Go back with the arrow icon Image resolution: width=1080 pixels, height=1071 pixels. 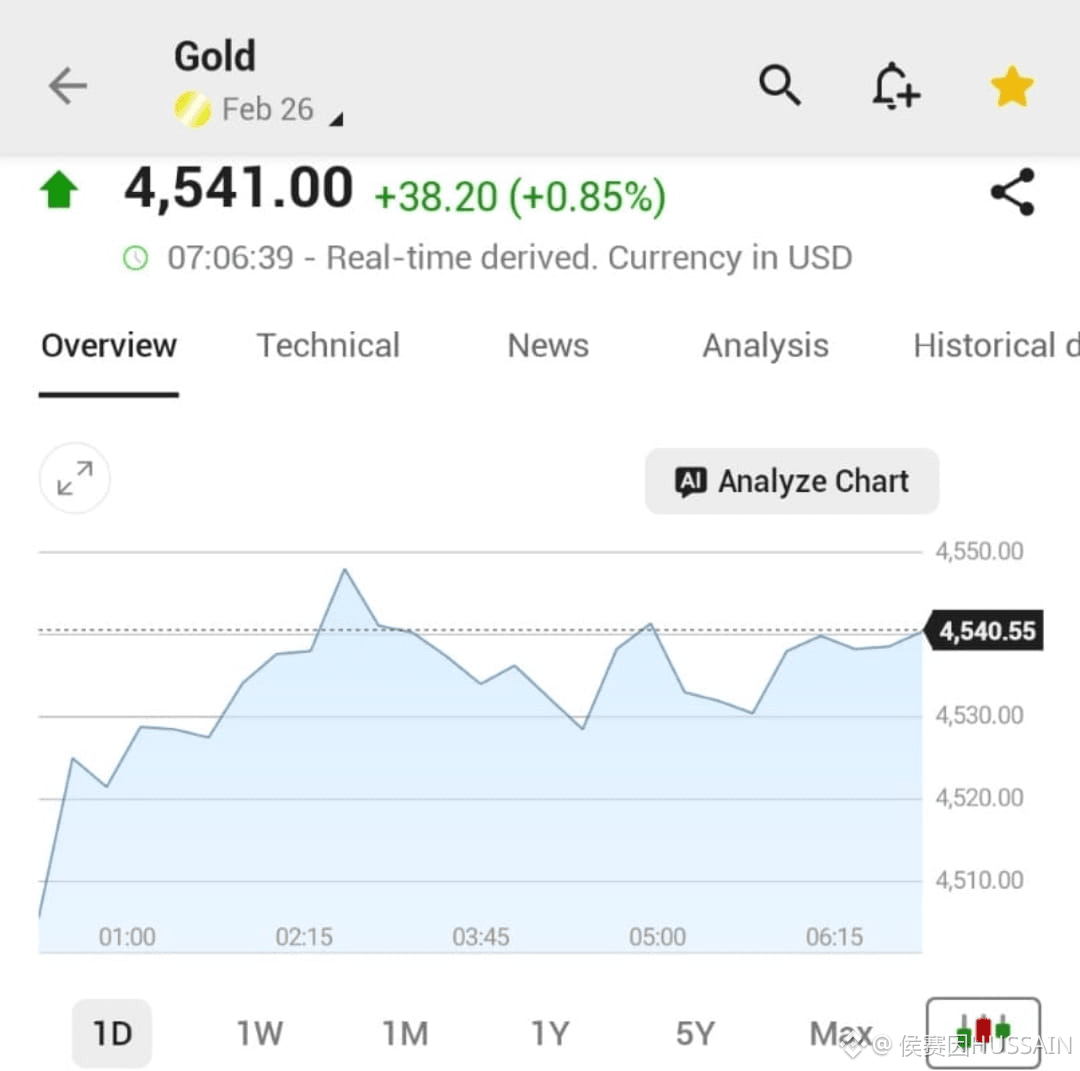(x=67, y=87)
